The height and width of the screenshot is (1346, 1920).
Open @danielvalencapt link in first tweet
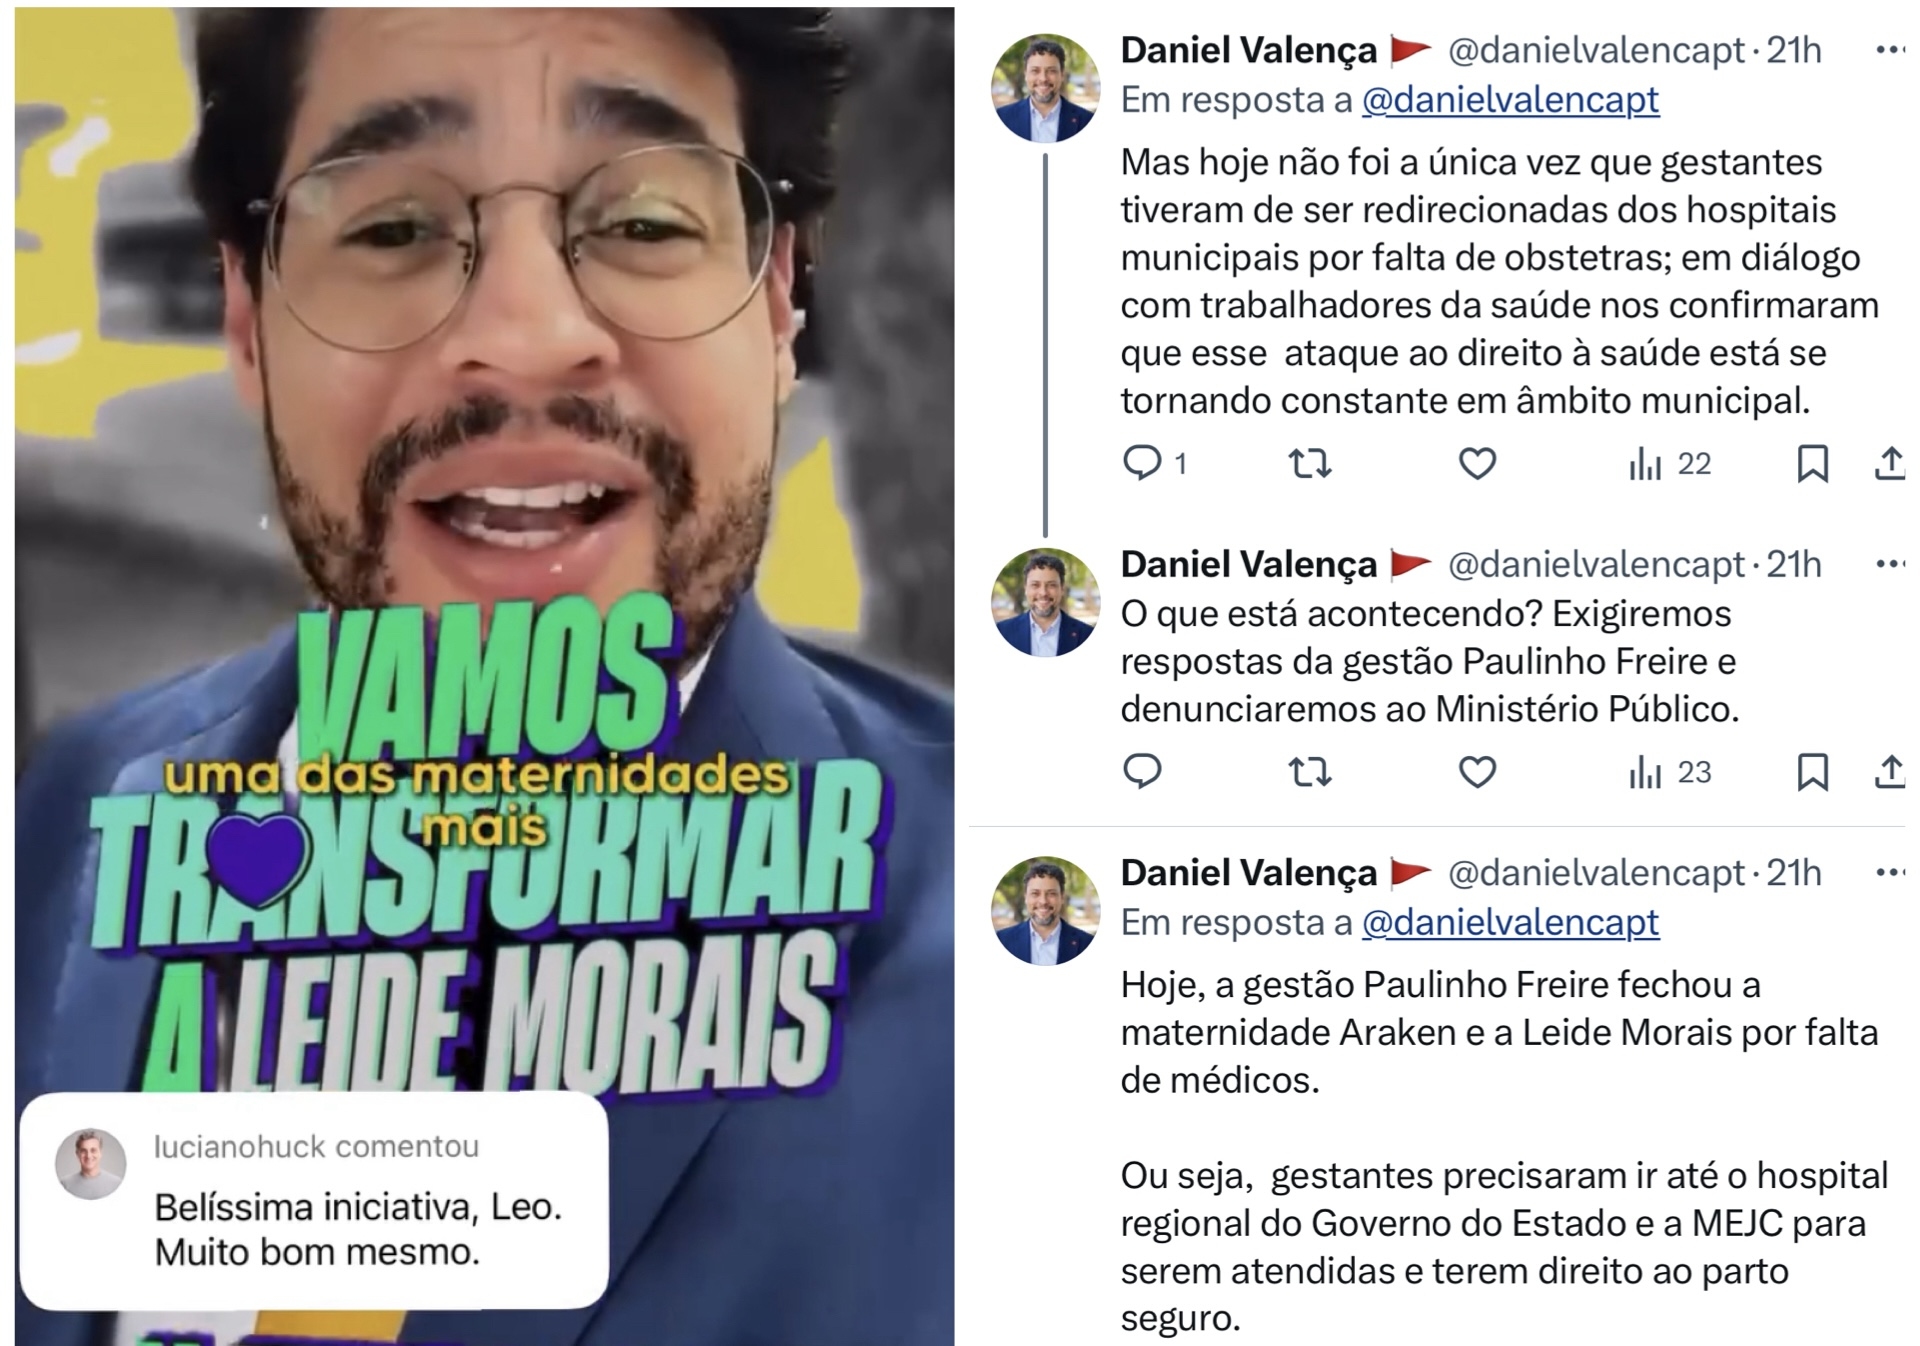click(1510, 100)
